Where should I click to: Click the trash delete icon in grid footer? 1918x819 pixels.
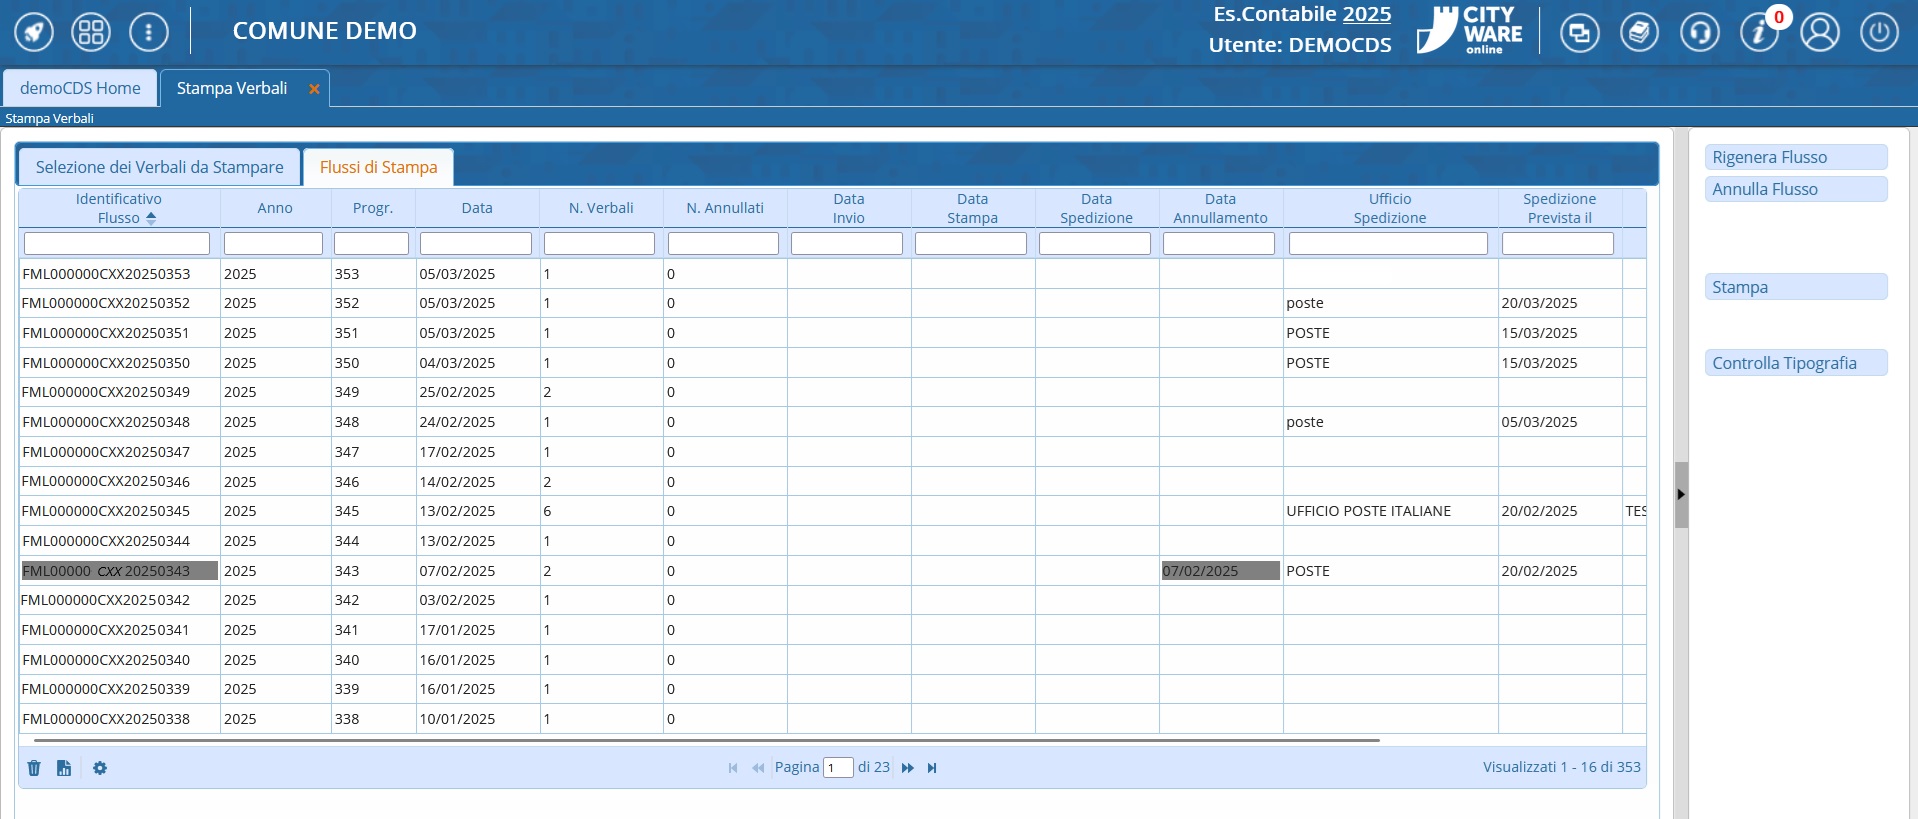tap(34, 768)
